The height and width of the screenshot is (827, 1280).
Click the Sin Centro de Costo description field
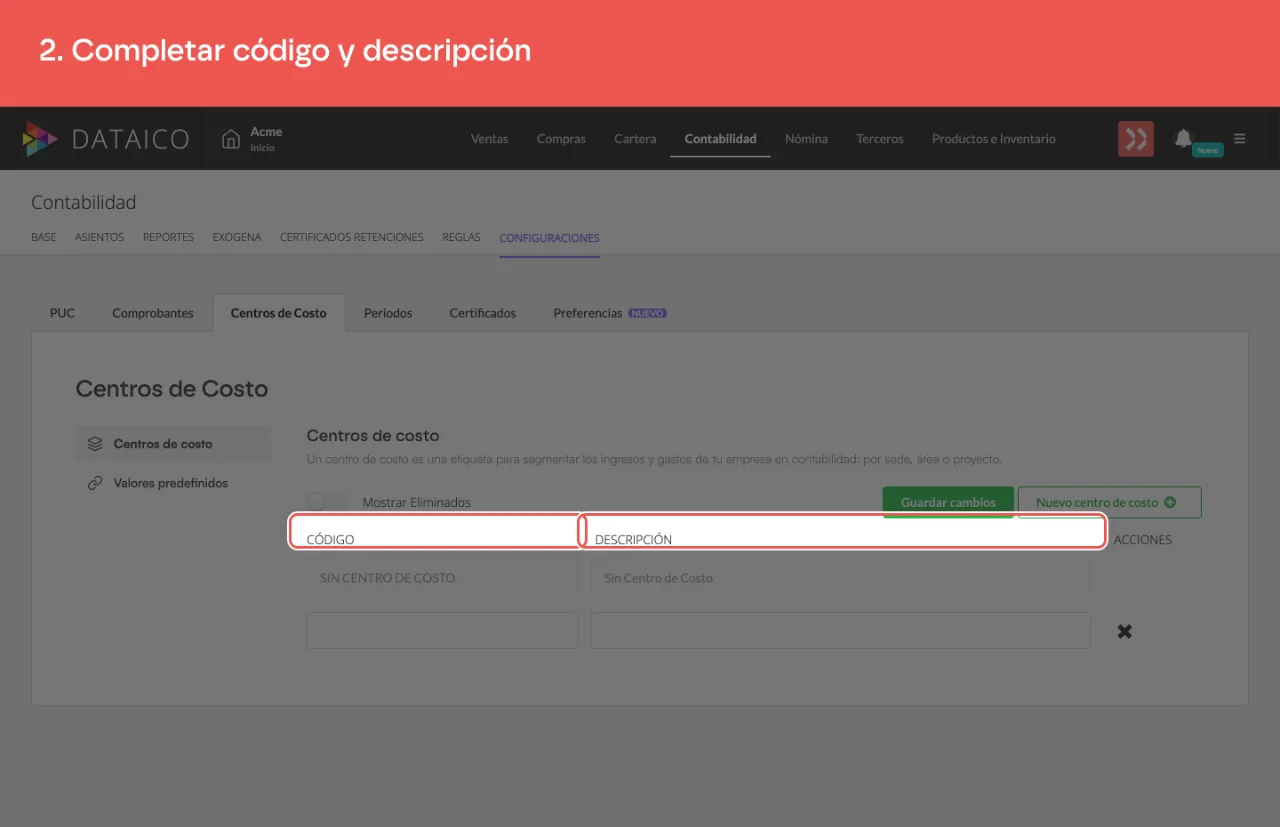840,578
